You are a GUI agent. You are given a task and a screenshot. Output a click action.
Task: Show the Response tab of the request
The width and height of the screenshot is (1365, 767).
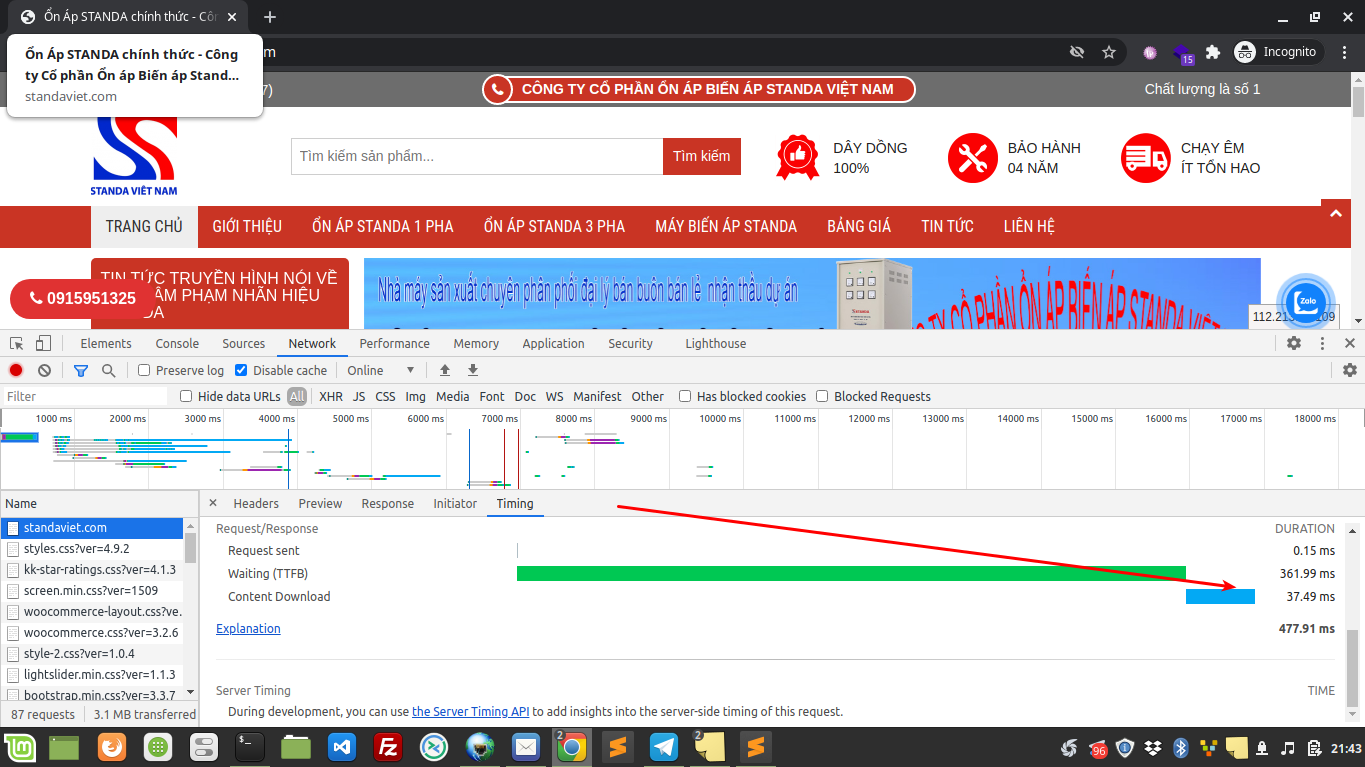[388, 503]
